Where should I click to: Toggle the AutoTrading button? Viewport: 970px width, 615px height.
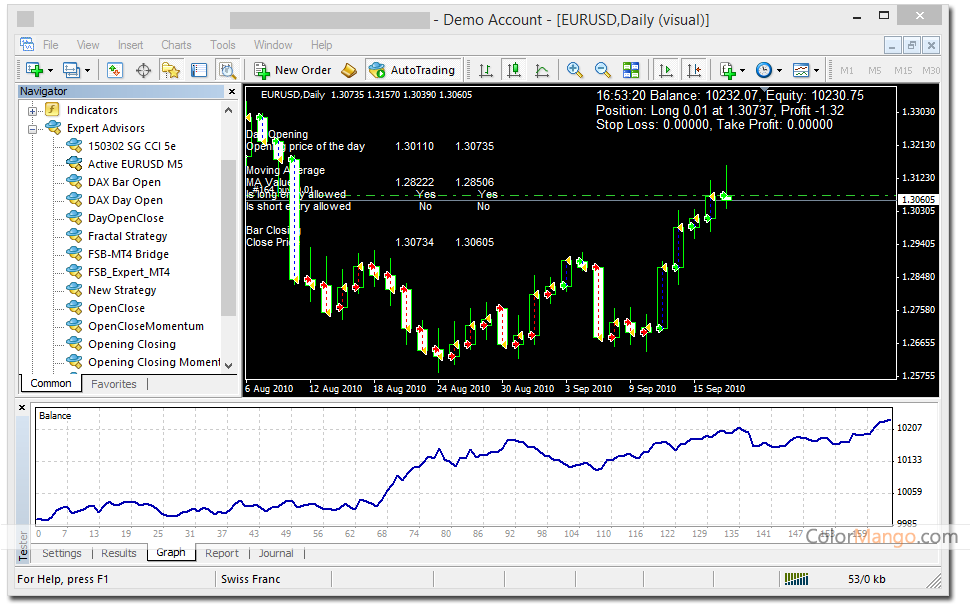[x=413, y=70]
